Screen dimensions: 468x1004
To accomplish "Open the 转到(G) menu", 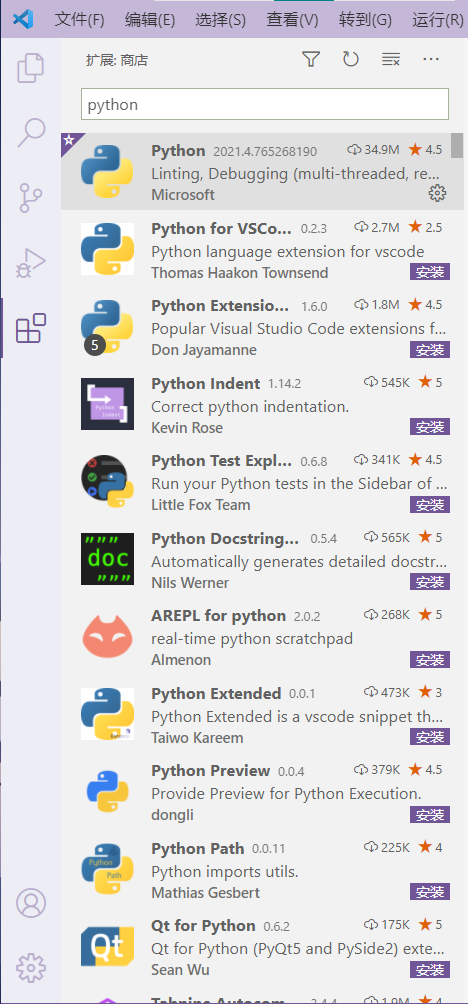I will pos(365,19).
